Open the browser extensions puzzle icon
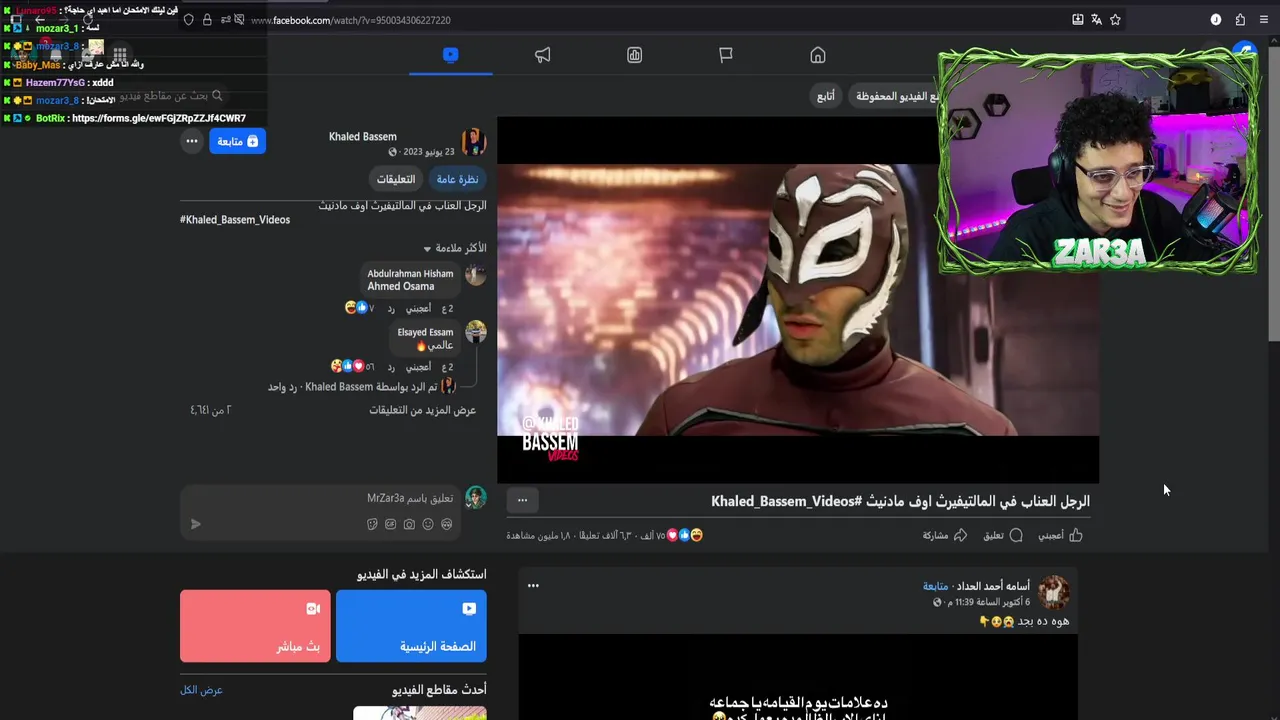 [x=1240, y=19]
